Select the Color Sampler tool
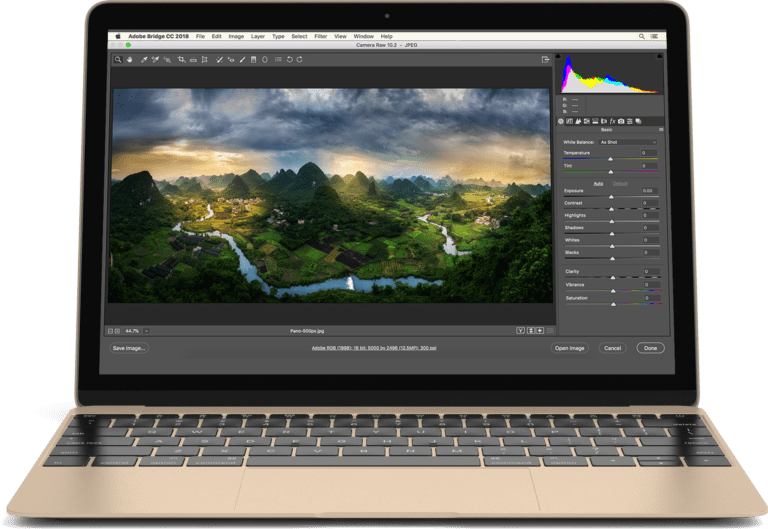Viewport: 768px width, 529px height. (x=155, y=59)
